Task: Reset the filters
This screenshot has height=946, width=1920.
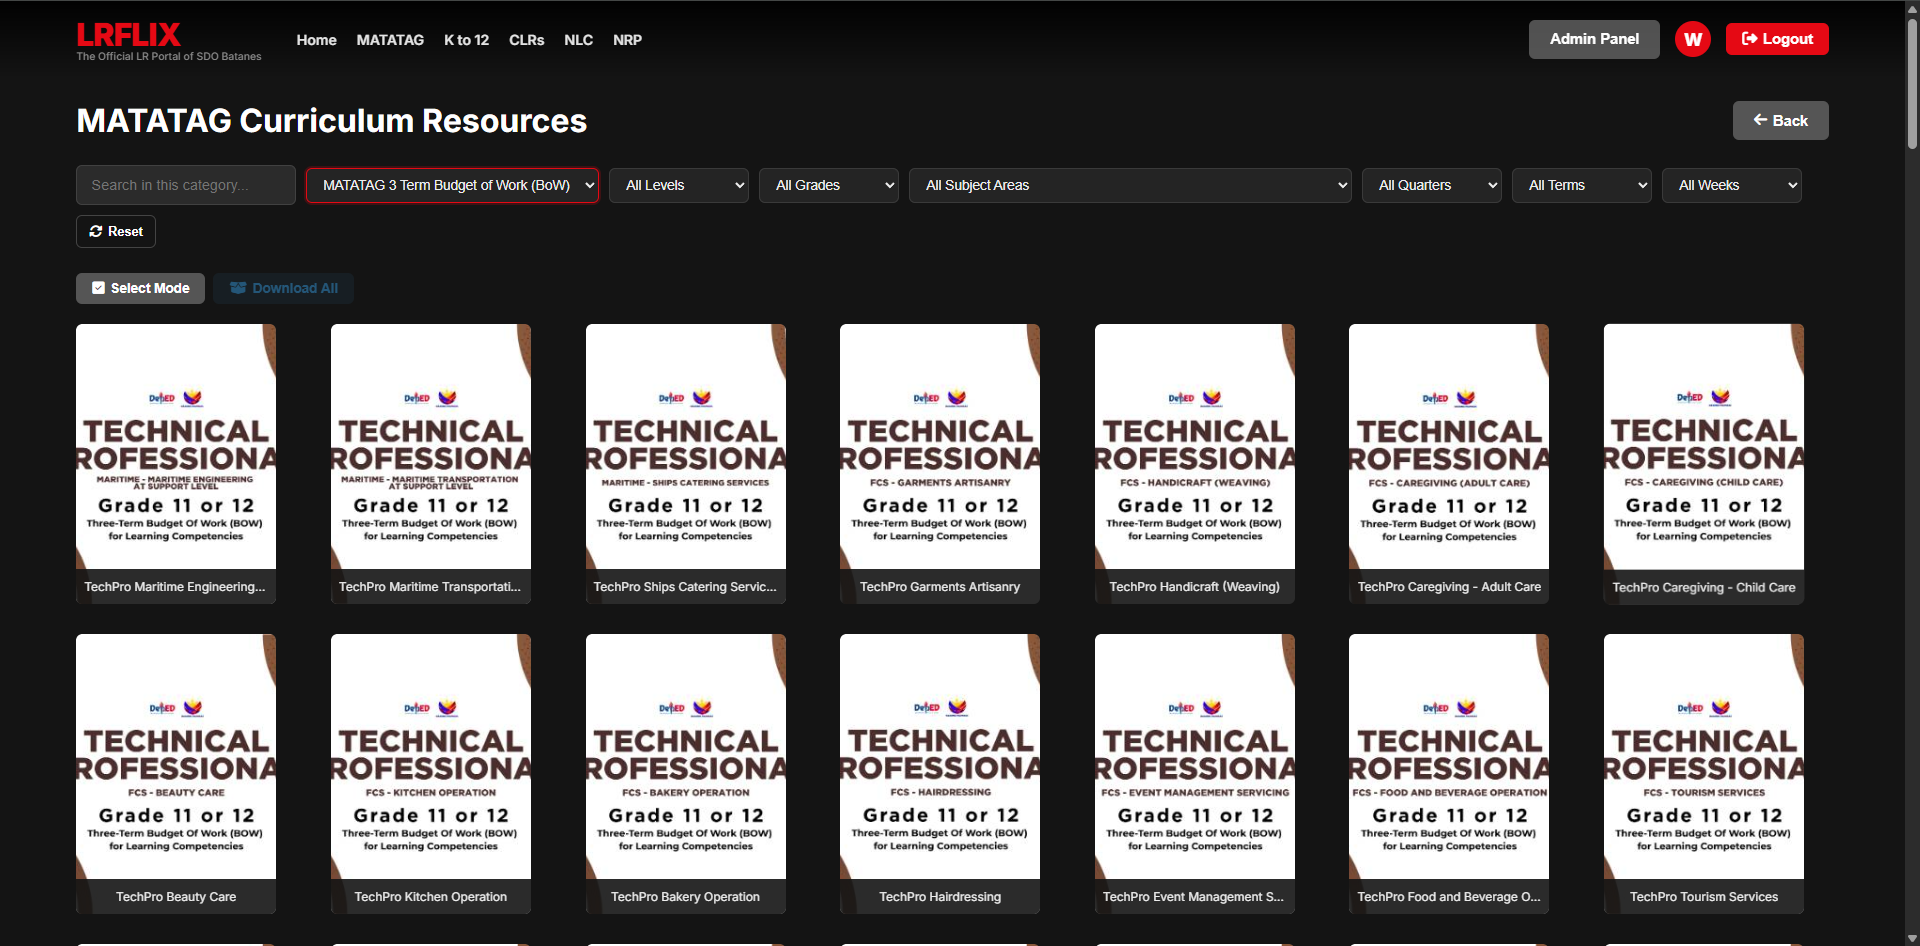Action: [116, 231]
